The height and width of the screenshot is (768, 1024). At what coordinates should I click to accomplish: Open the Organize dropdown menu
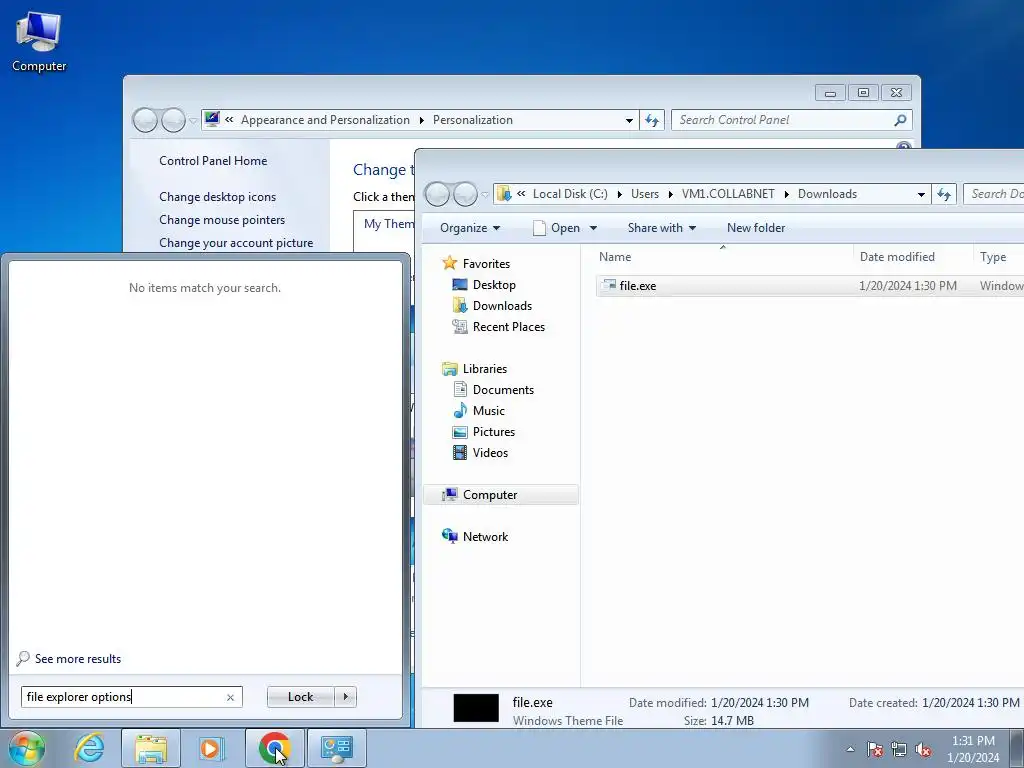470,228
